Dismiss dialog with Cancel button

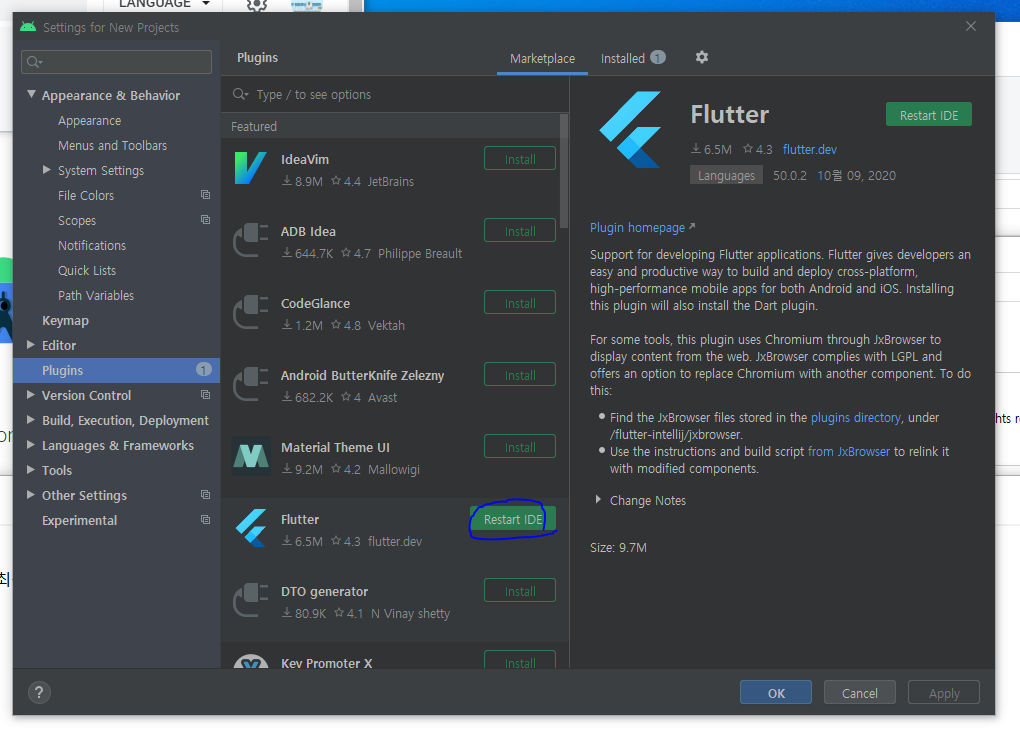859,693
